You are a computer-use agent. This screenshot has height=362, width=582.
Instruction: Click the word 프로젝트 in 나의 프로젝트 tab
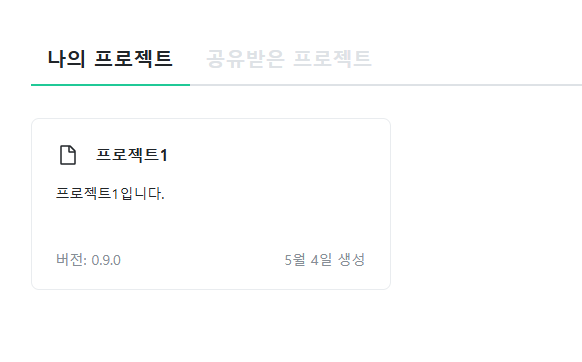(134, 59)
